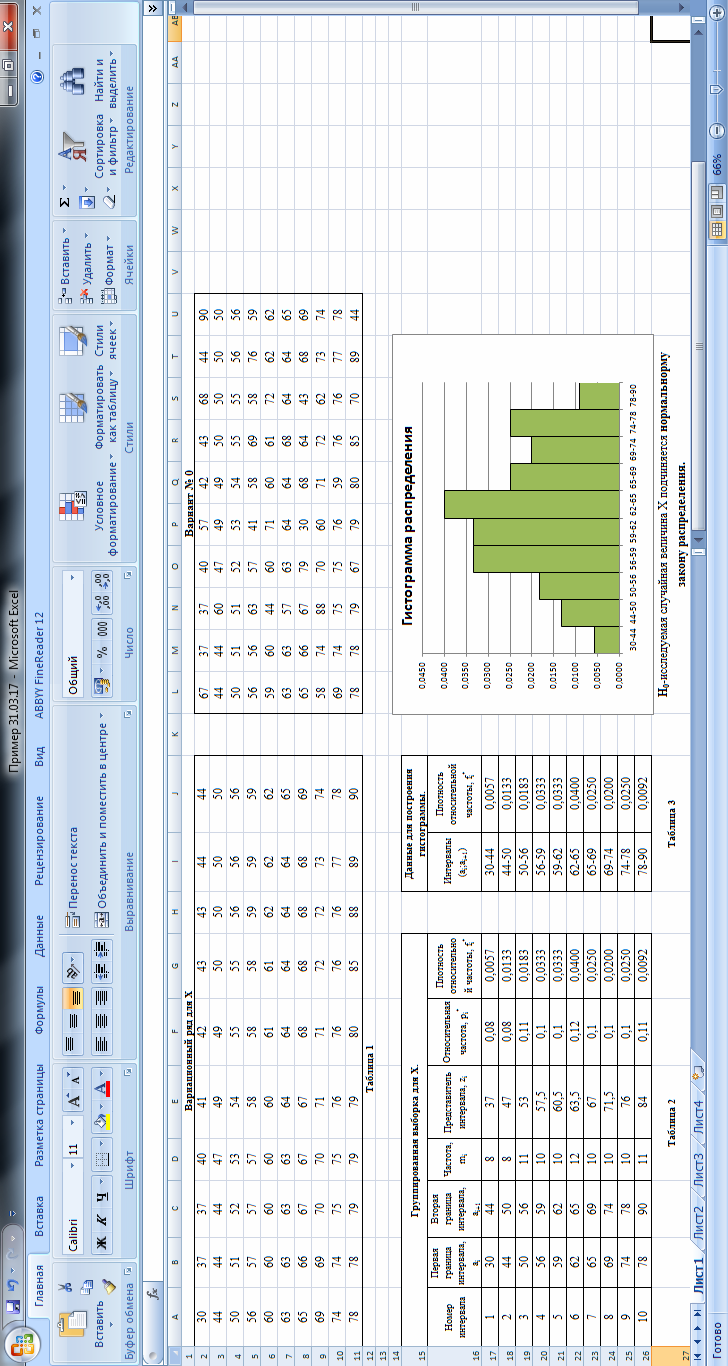
Task: Switch to Page Layout view in the status bar
Action: 717,212
